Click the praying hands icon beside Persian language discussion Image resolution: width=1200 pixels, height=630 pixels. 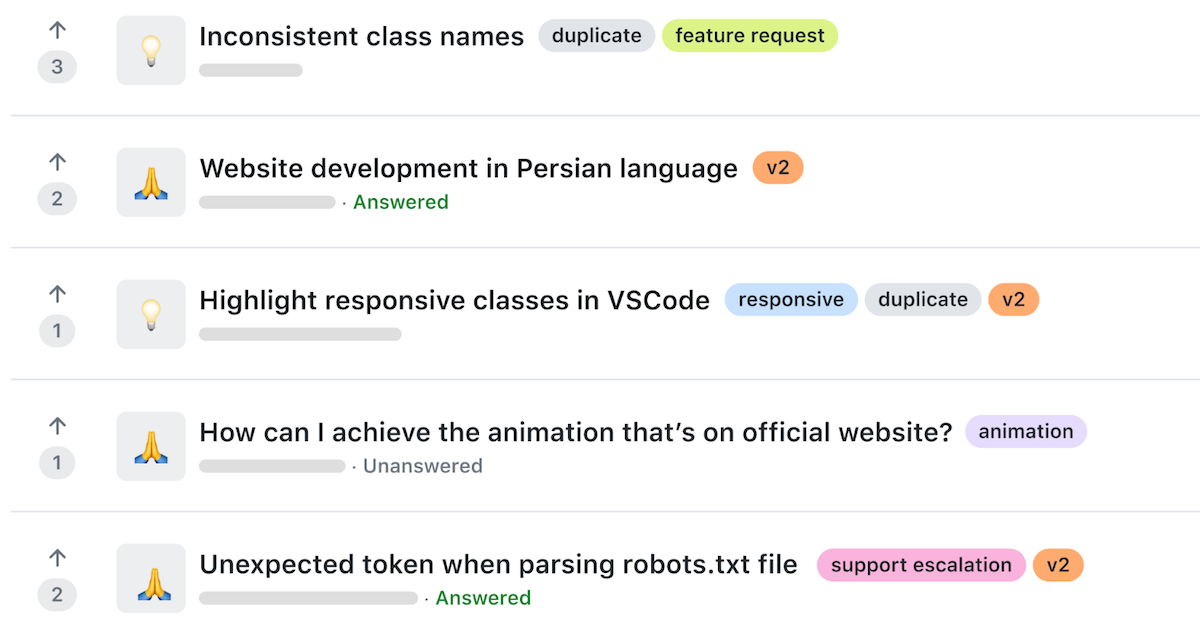point(150,182)
